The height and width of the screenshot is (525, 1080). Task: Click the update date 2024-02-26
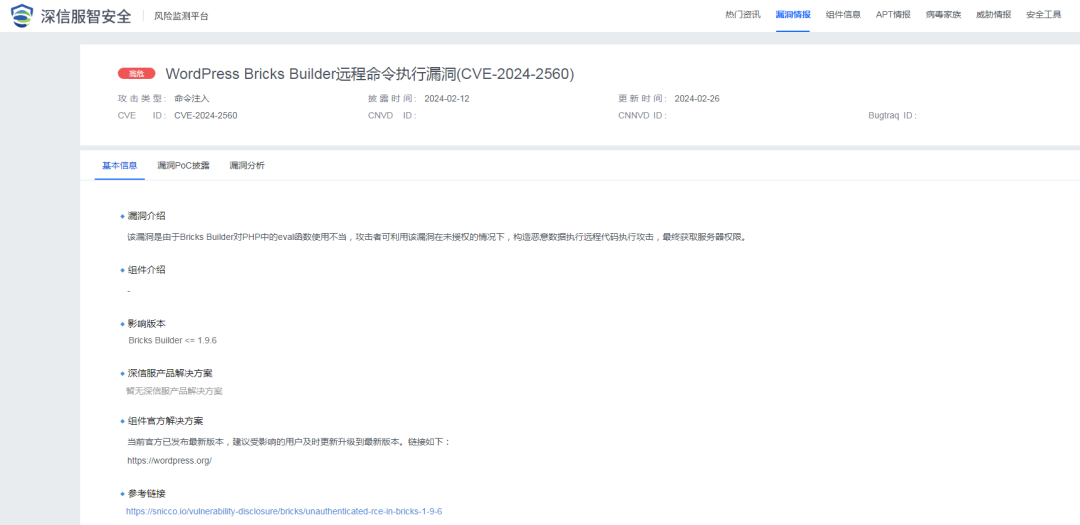click(697, 99)
